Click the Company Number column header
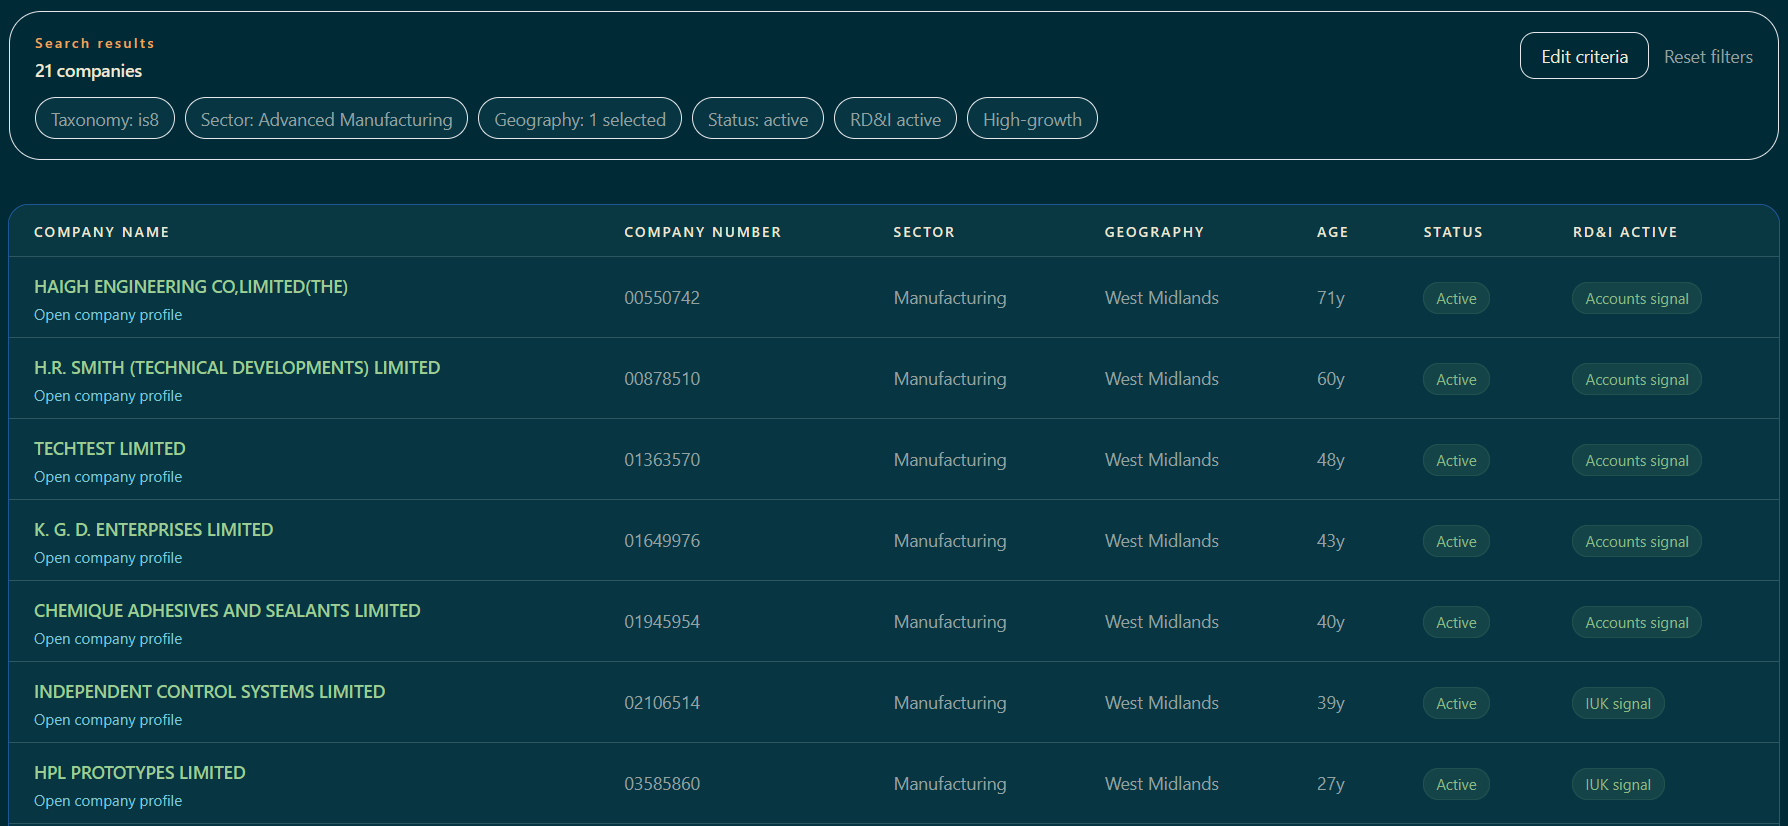Image resolution: width=1788 pixels, height=826 pixels. click(x=703, y=232)
